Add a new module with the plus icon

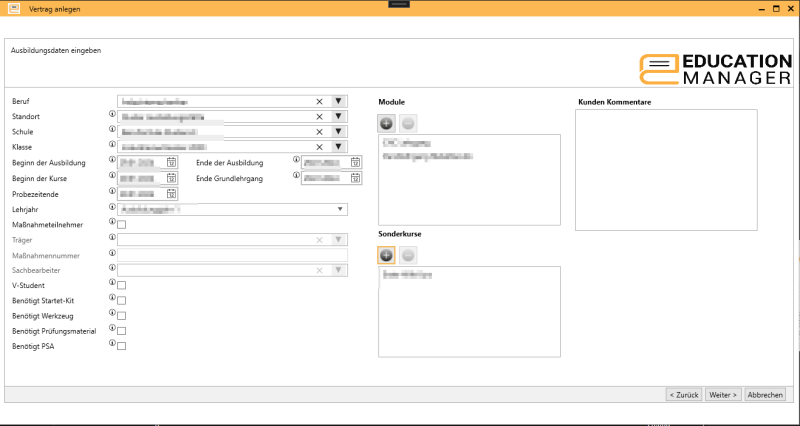(x=387, y=123)
